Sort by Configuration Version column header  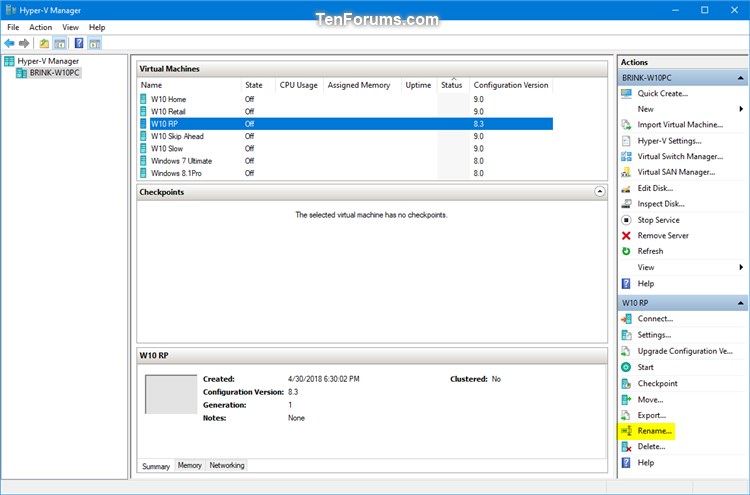pyautogui.click(x=511, y=85)
